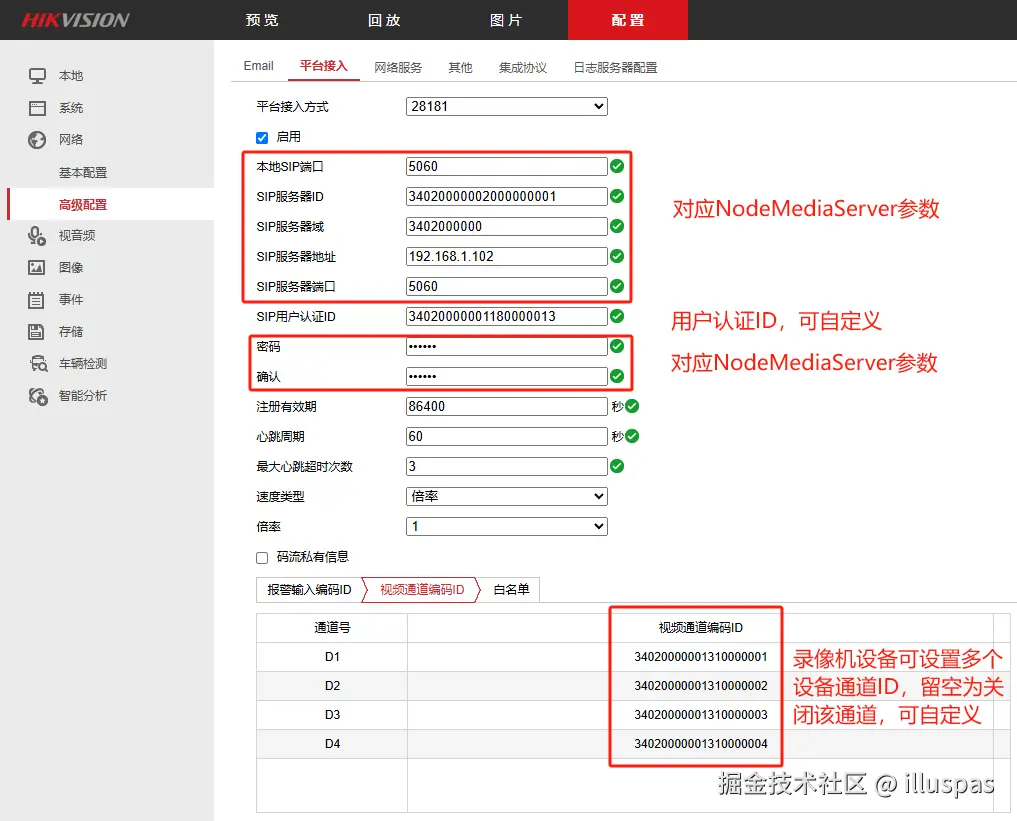Click the window icon beside 系统

pos(37,108)
